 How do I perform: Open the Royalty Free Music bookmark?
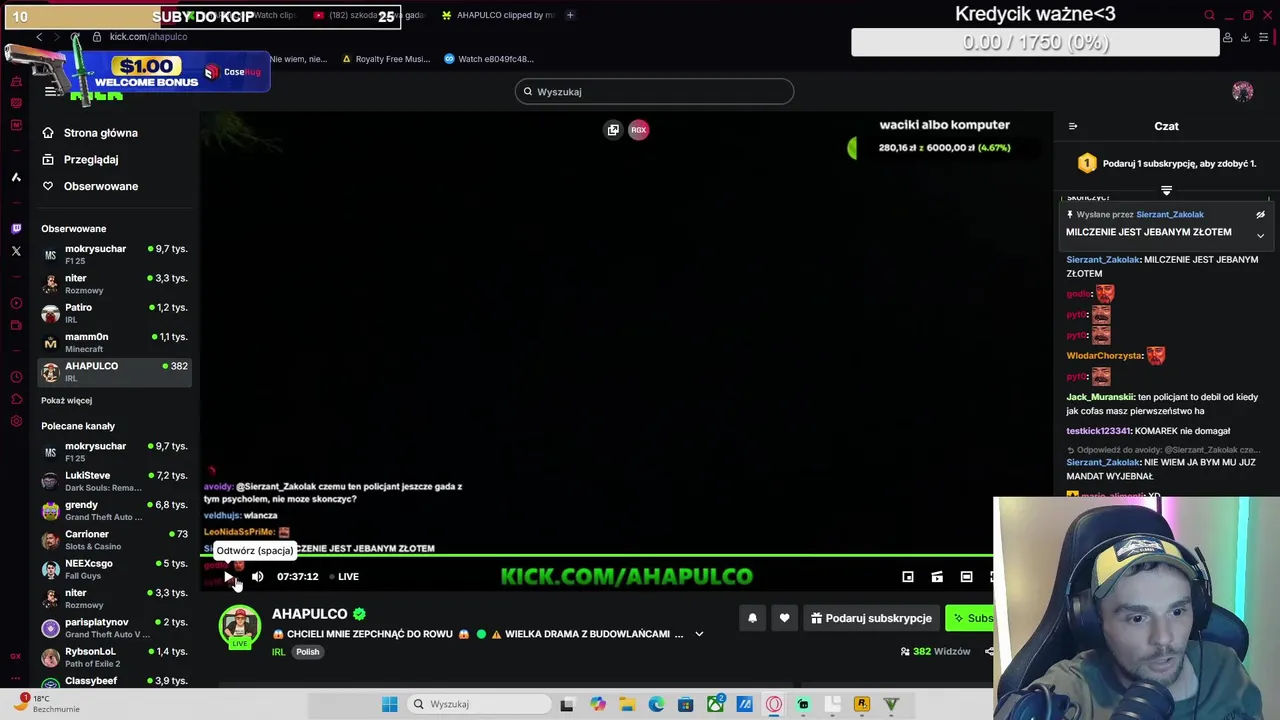(386, 59)
